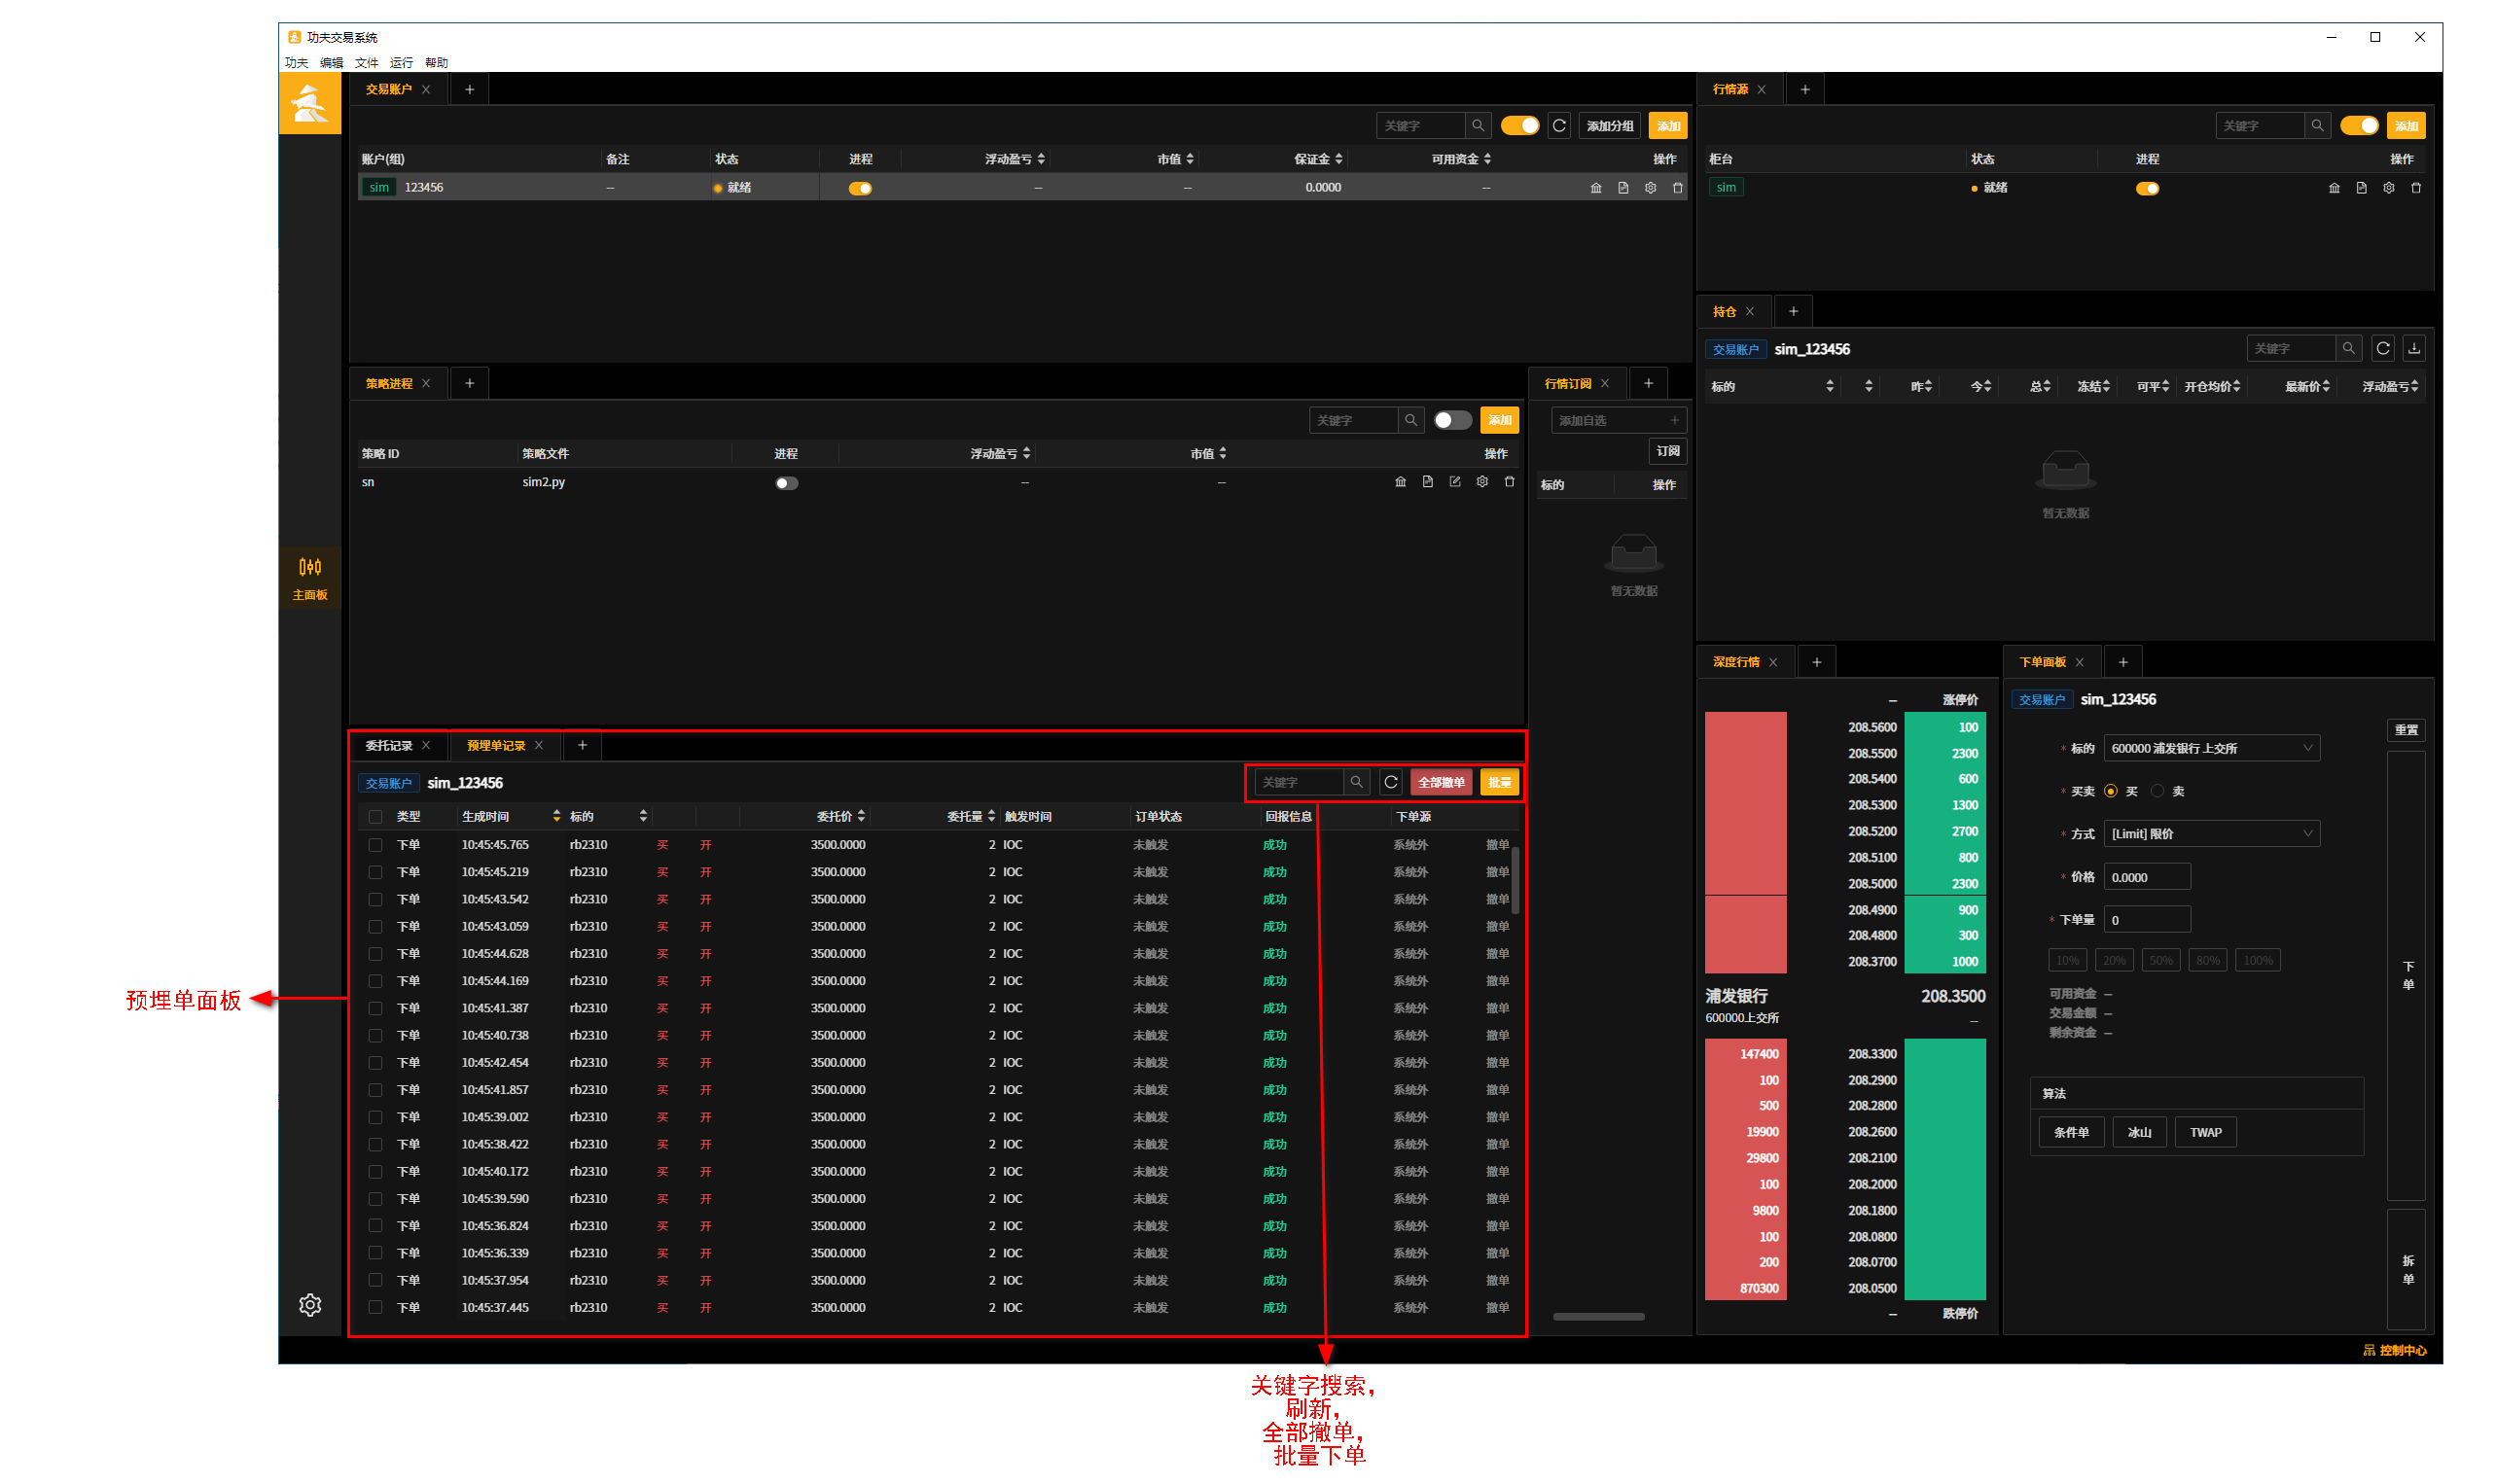2496x1484 pixels.
Task: Tick the select-all checkbox in order table header
Action: pos(376,817)
